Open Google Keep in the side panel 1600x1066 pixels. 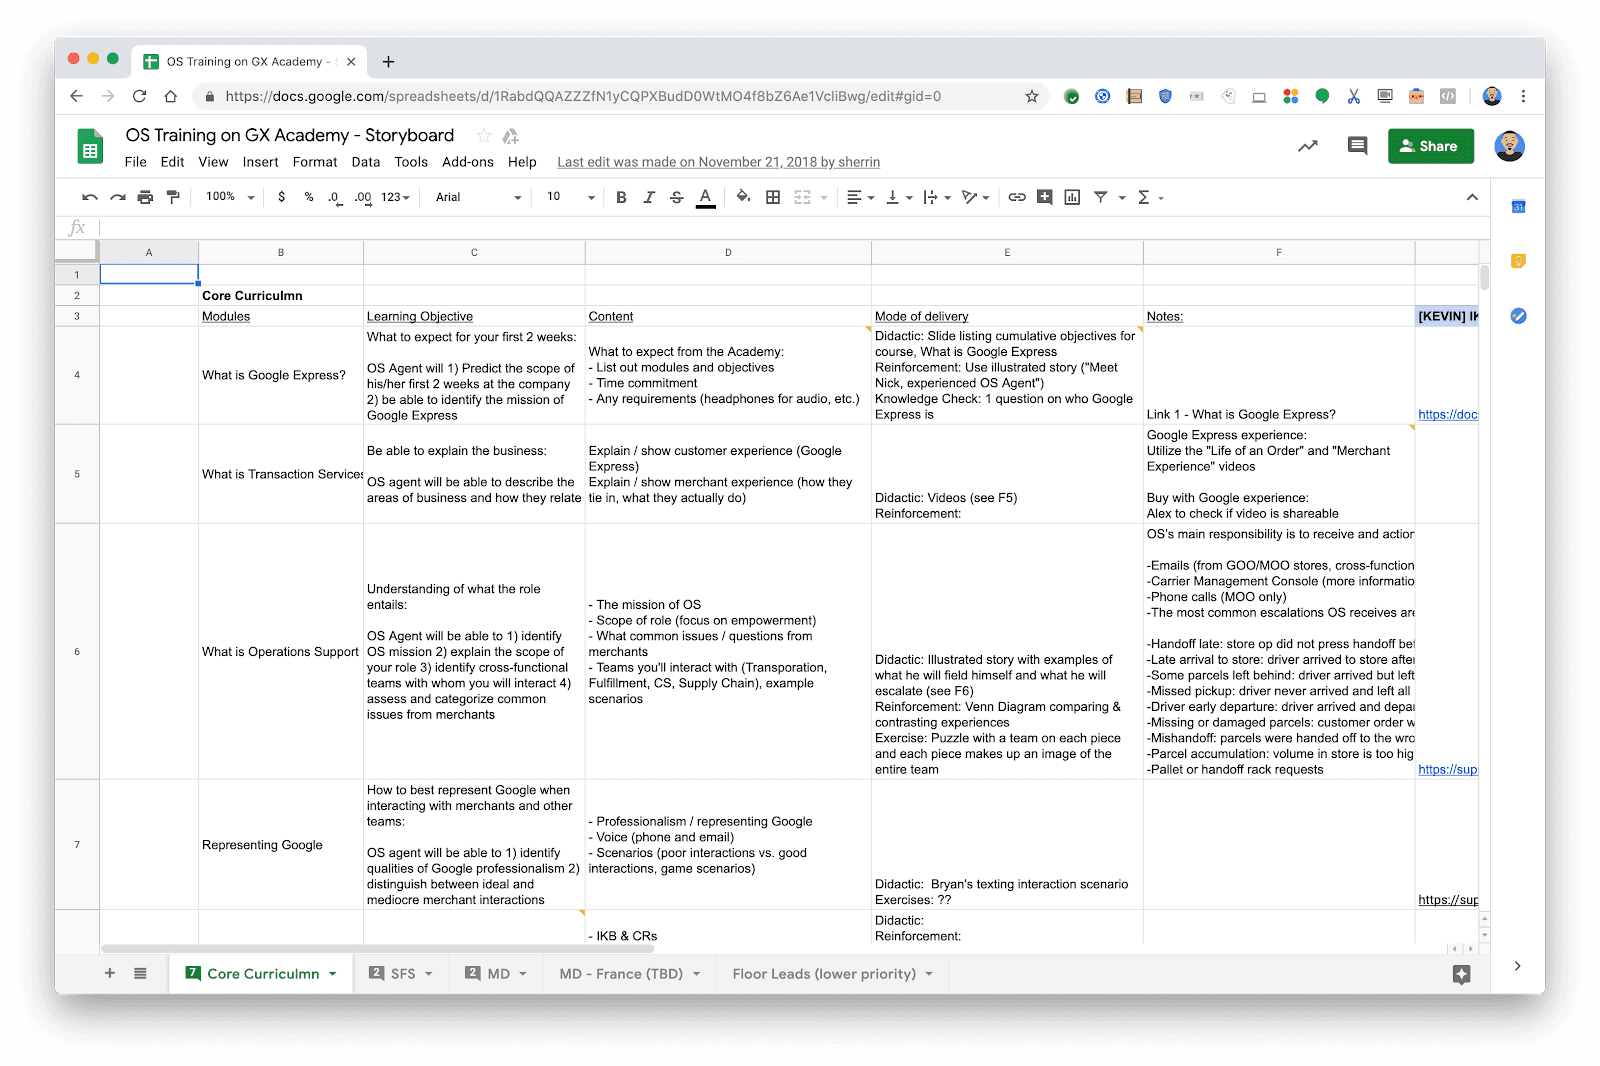pyautogui.click(x=1518, y=261)
